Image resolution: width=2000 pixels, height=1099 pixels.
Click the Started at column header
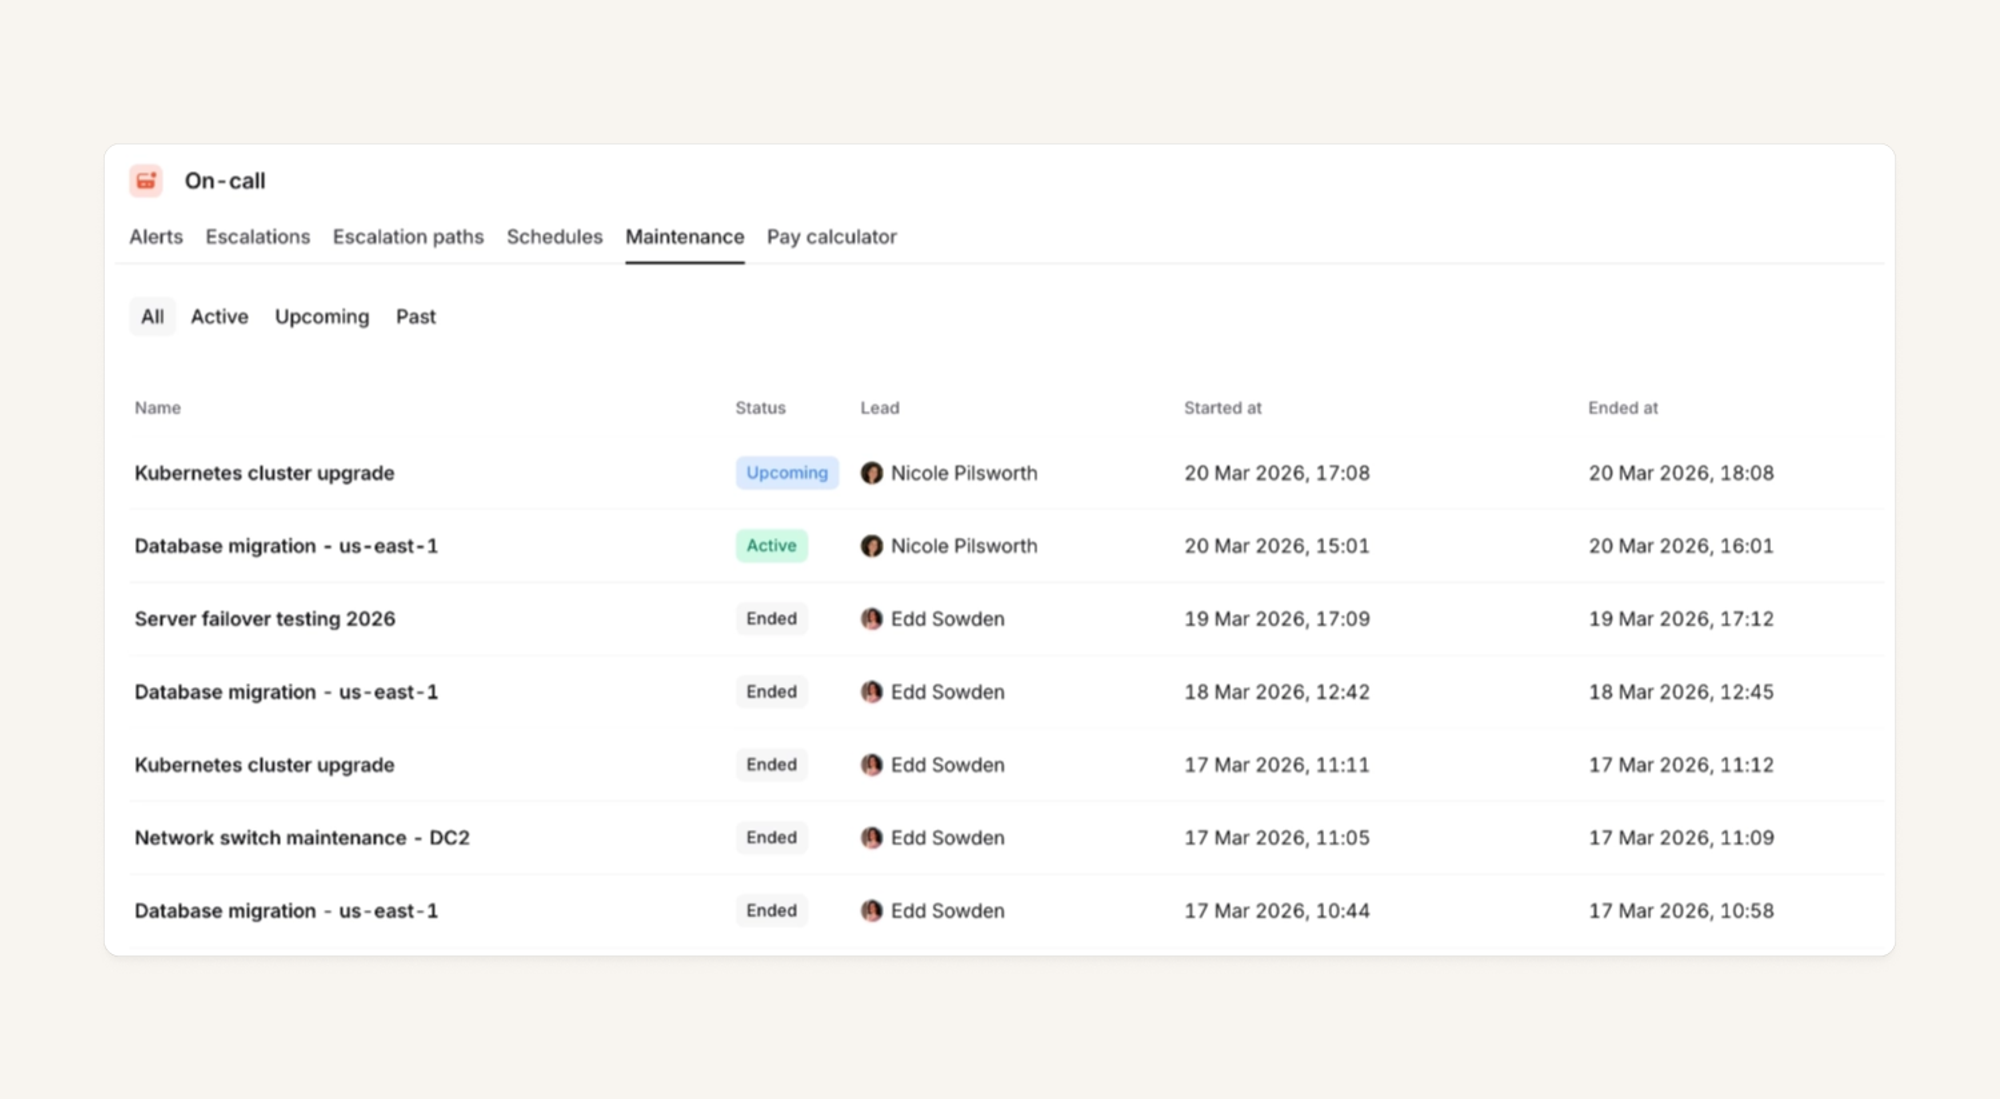(x=1222, y=408)
